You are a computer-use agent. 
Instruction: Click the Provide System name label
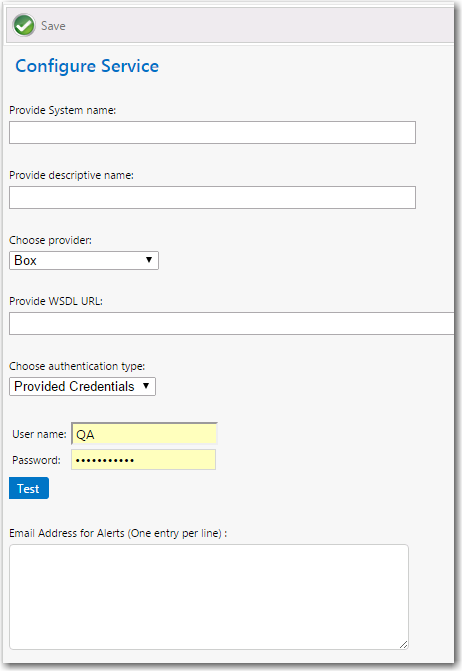pos(62,110)
